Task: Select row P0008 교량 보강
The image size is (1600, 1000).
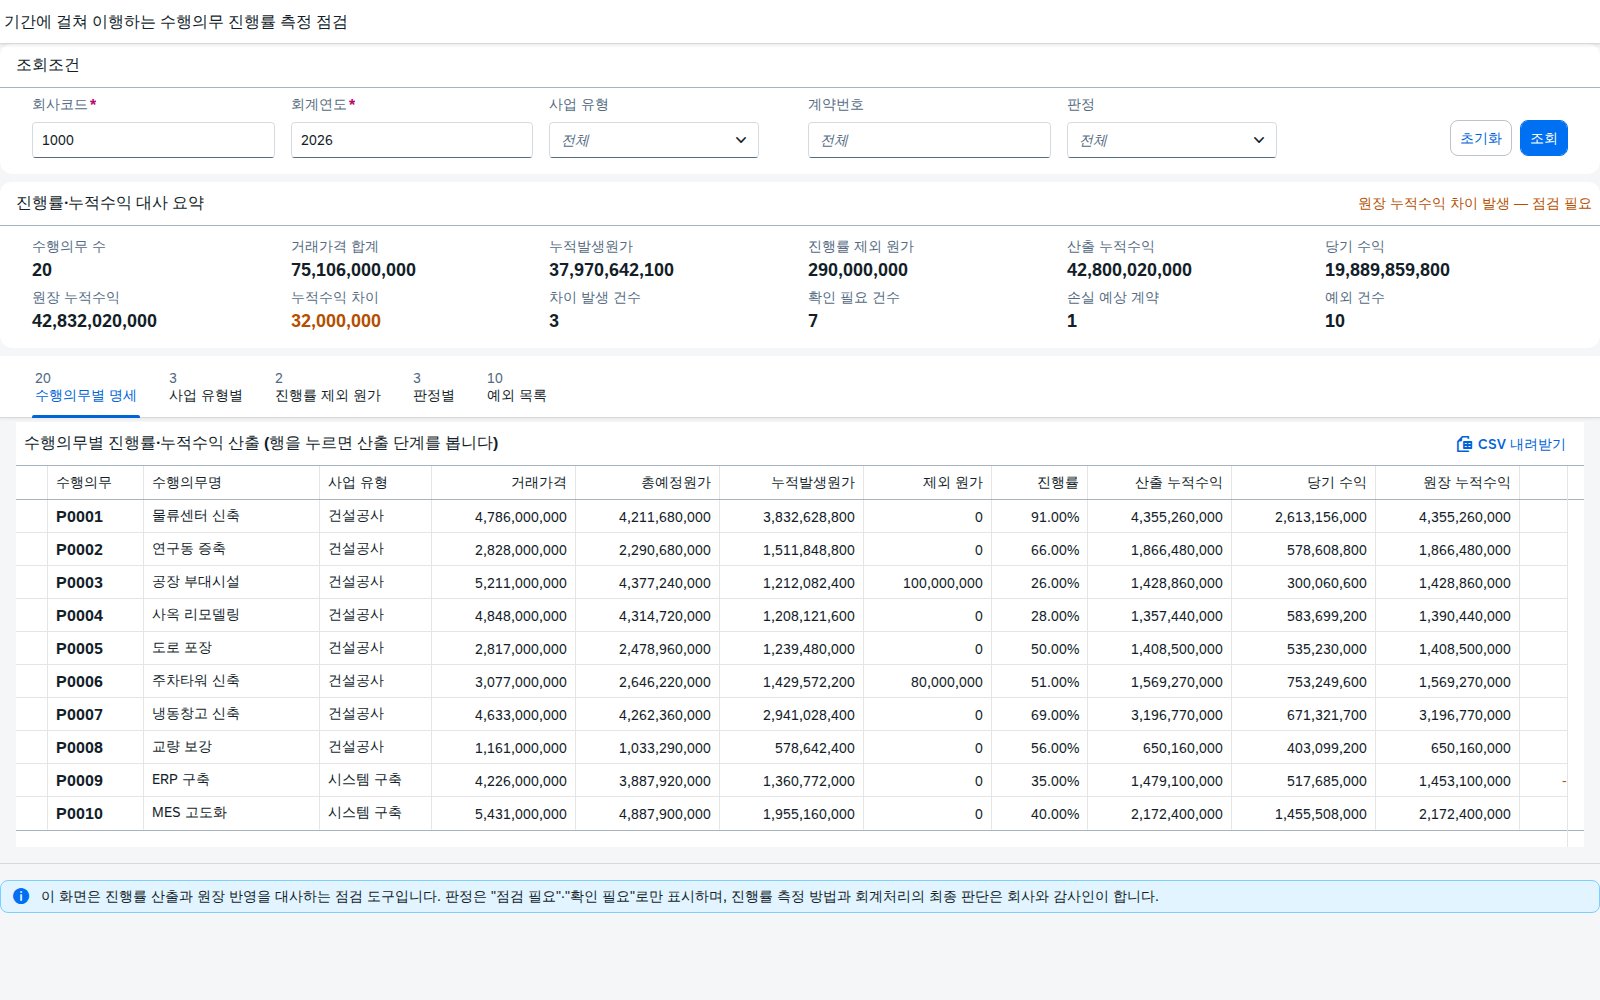Action: (x=792, y=747)
